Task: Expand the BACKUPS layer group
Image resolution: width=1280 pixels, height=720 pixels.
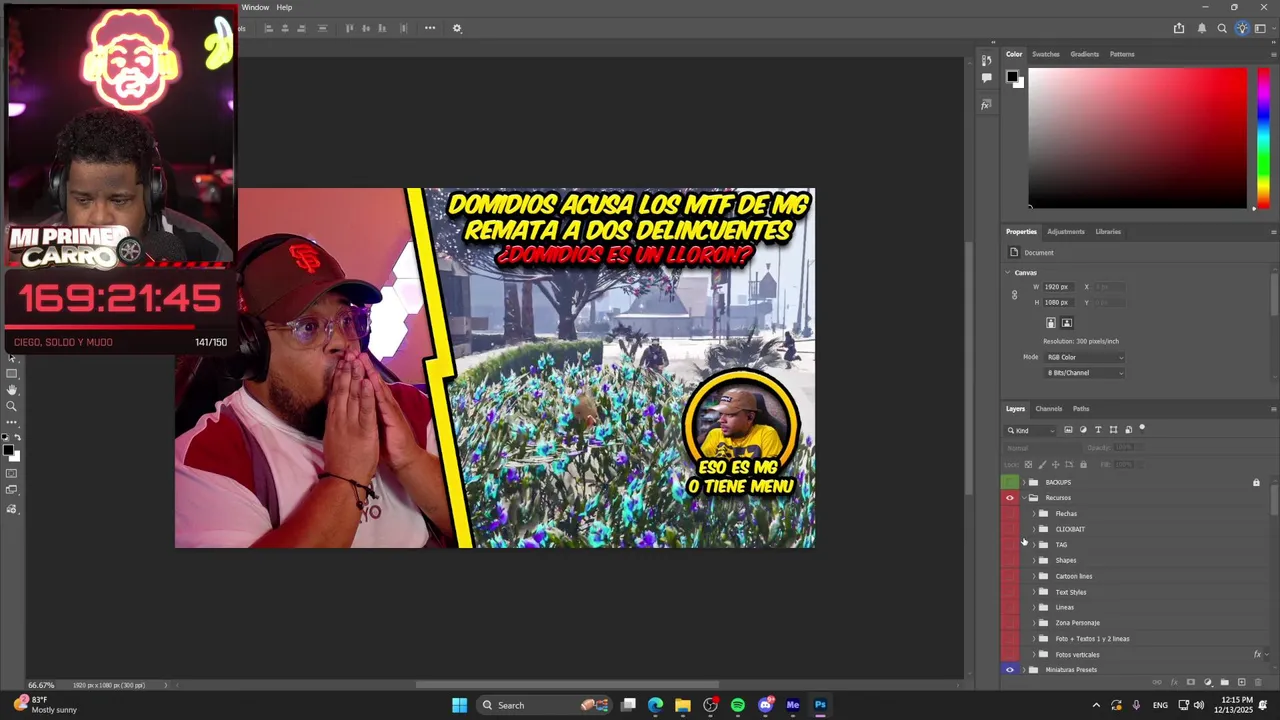Action: pos(1024,482)
